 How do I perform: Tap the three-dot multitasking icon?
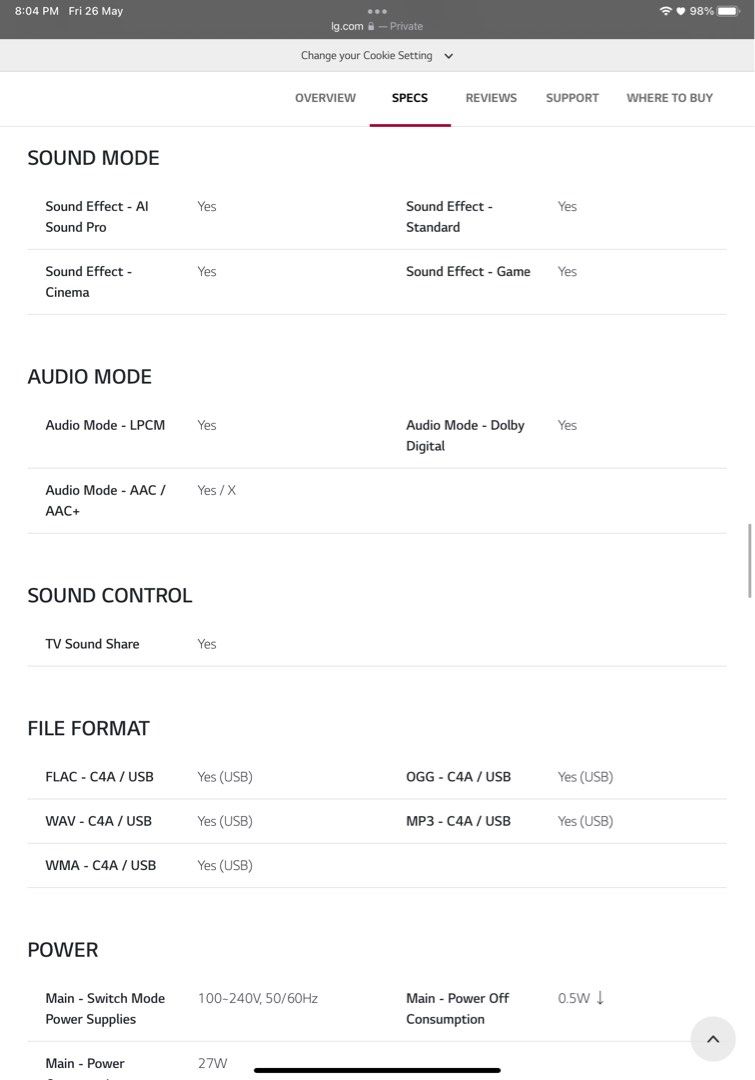[377, 11]
